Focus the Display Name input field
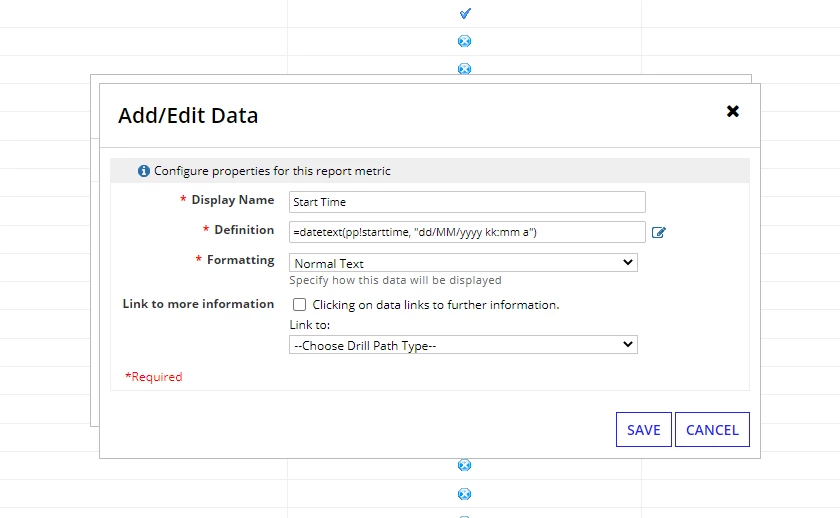Image resolution: width=840 pixels, height=518 pixels. tap(467, 202)
